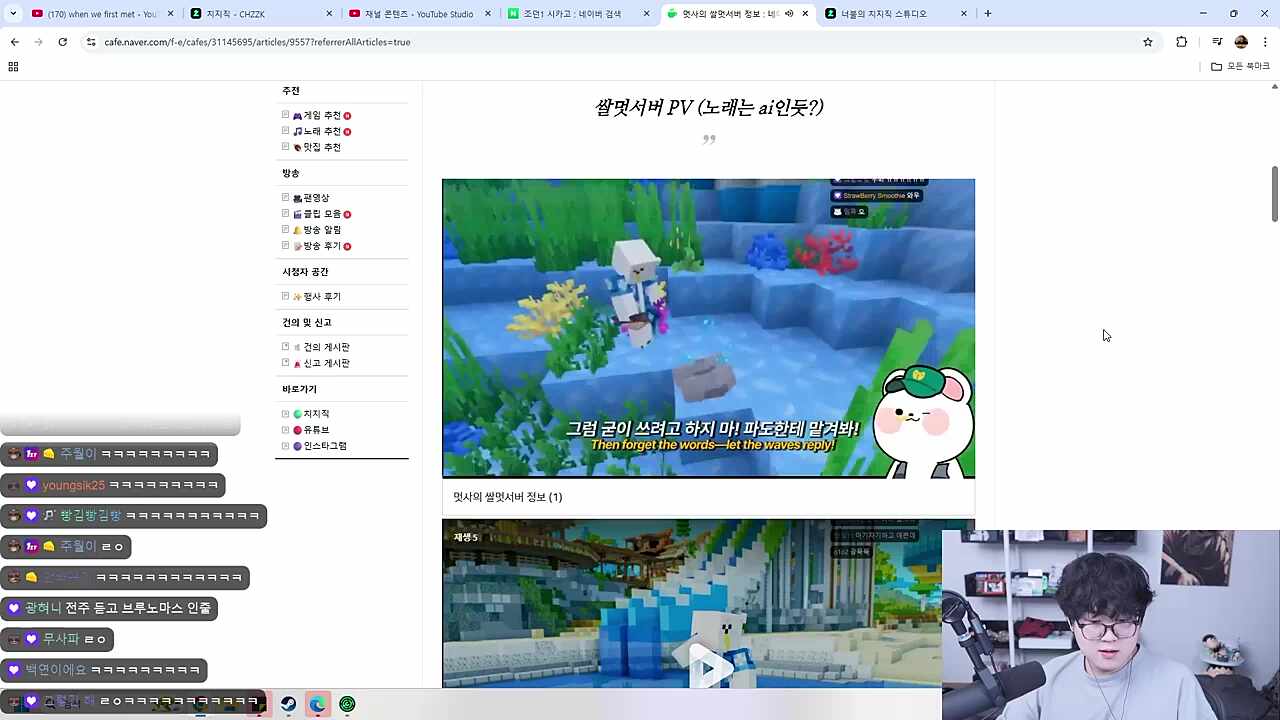Close the 치지직 - CHZZK tab
The width and height of the screenshot is (1280, 720).
[x=330, y=14]
